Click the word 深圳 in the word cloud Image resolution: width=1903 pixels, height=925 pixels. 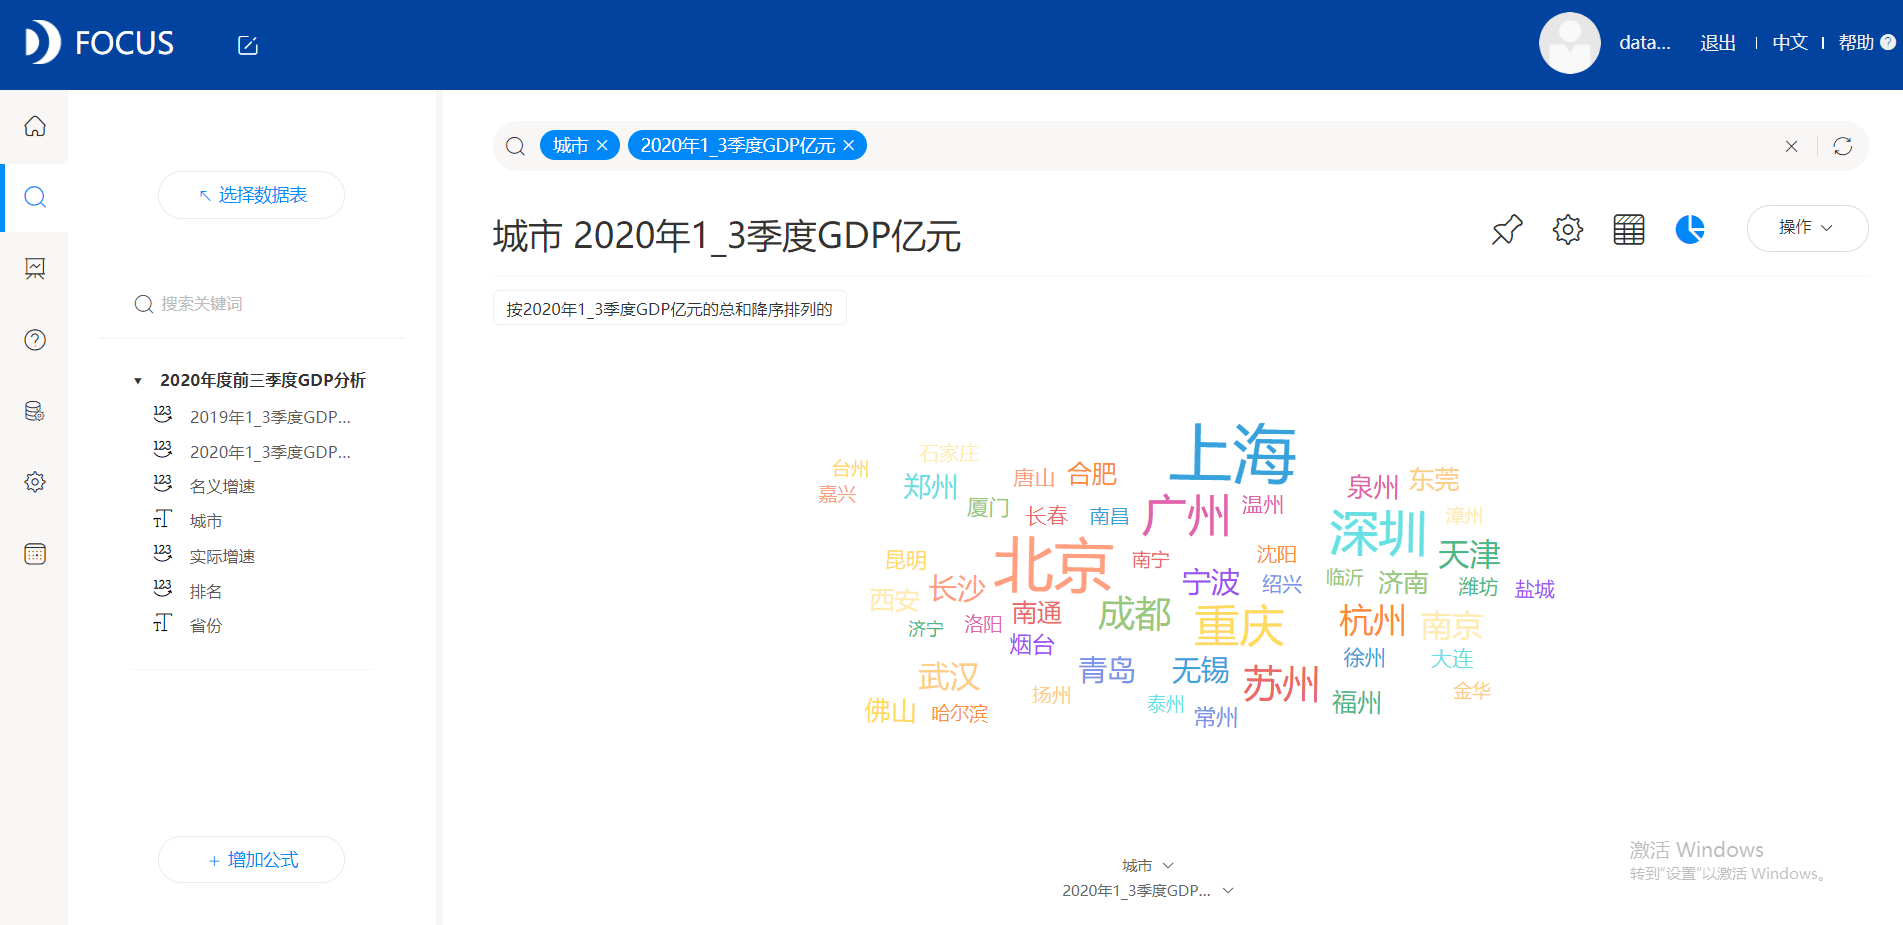click(x=1377, y=532)
